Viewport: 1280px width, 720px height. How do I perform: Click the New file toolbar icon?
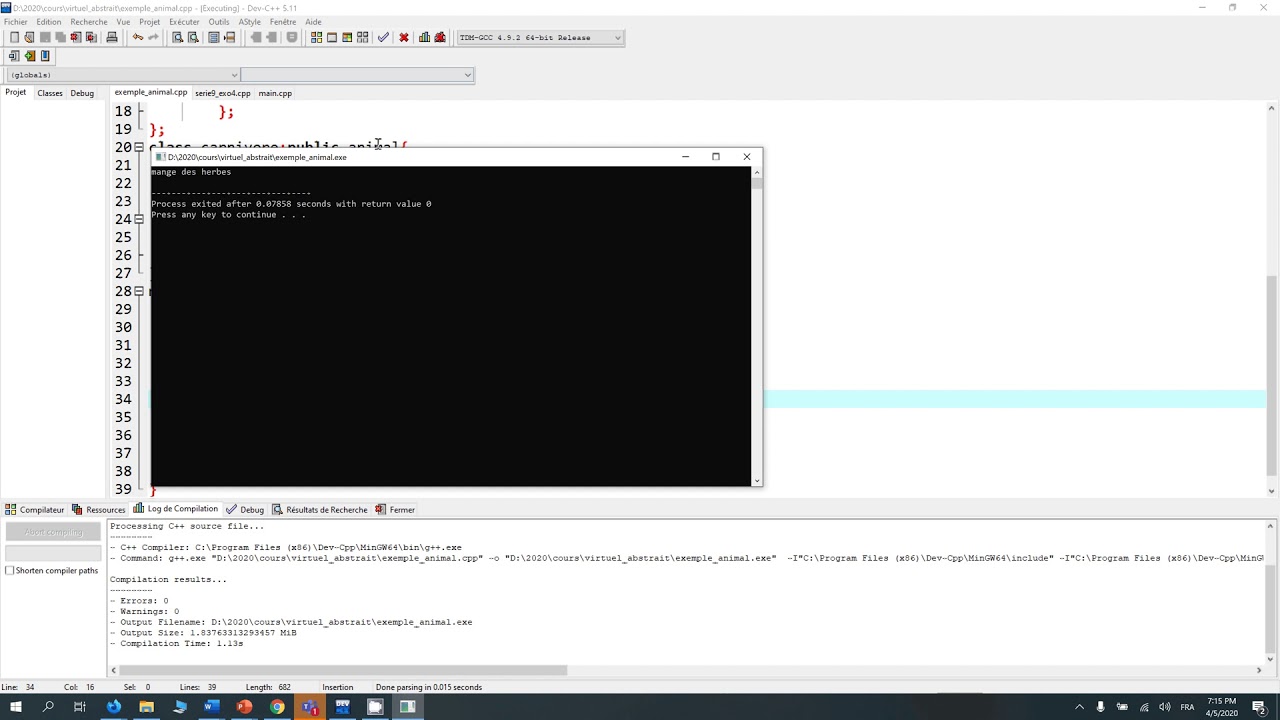click(14, 38)
